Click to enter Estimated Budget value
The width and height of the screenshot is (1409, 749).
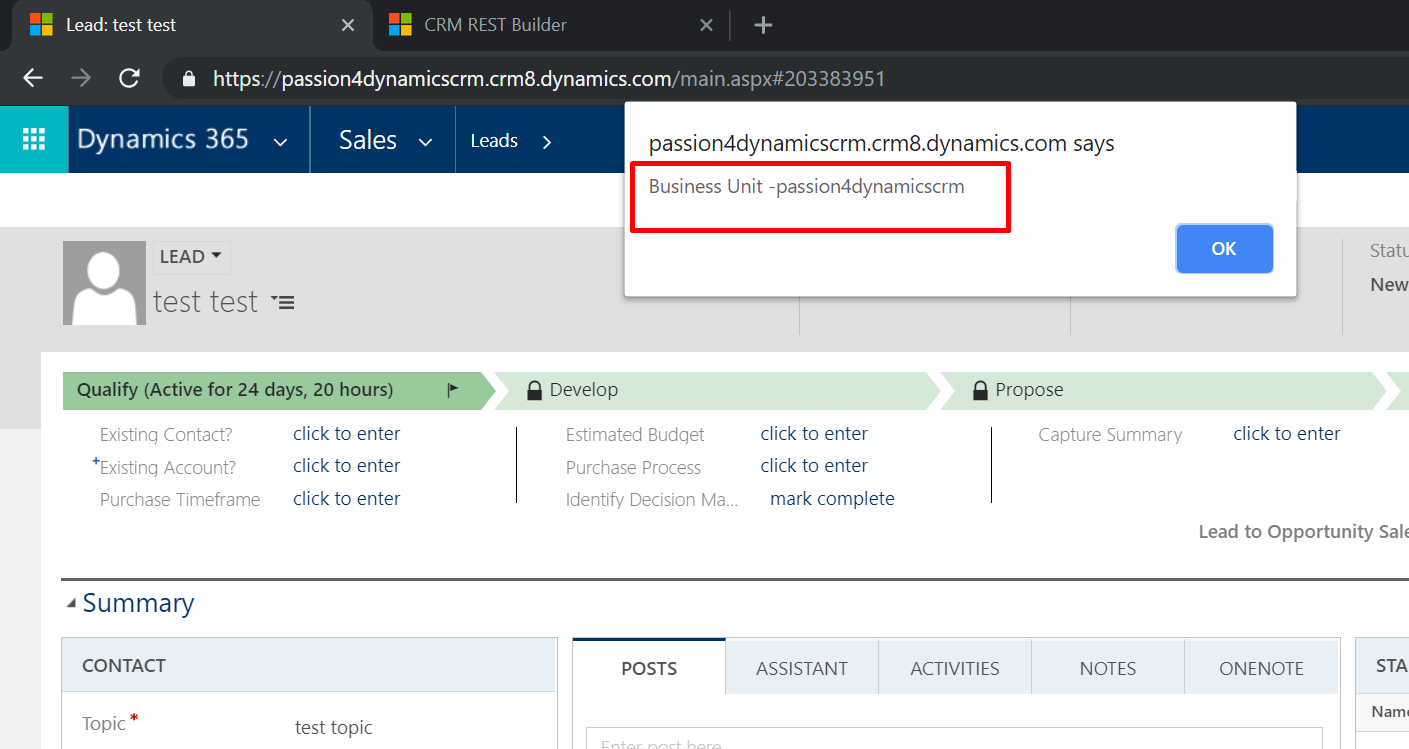813,433
